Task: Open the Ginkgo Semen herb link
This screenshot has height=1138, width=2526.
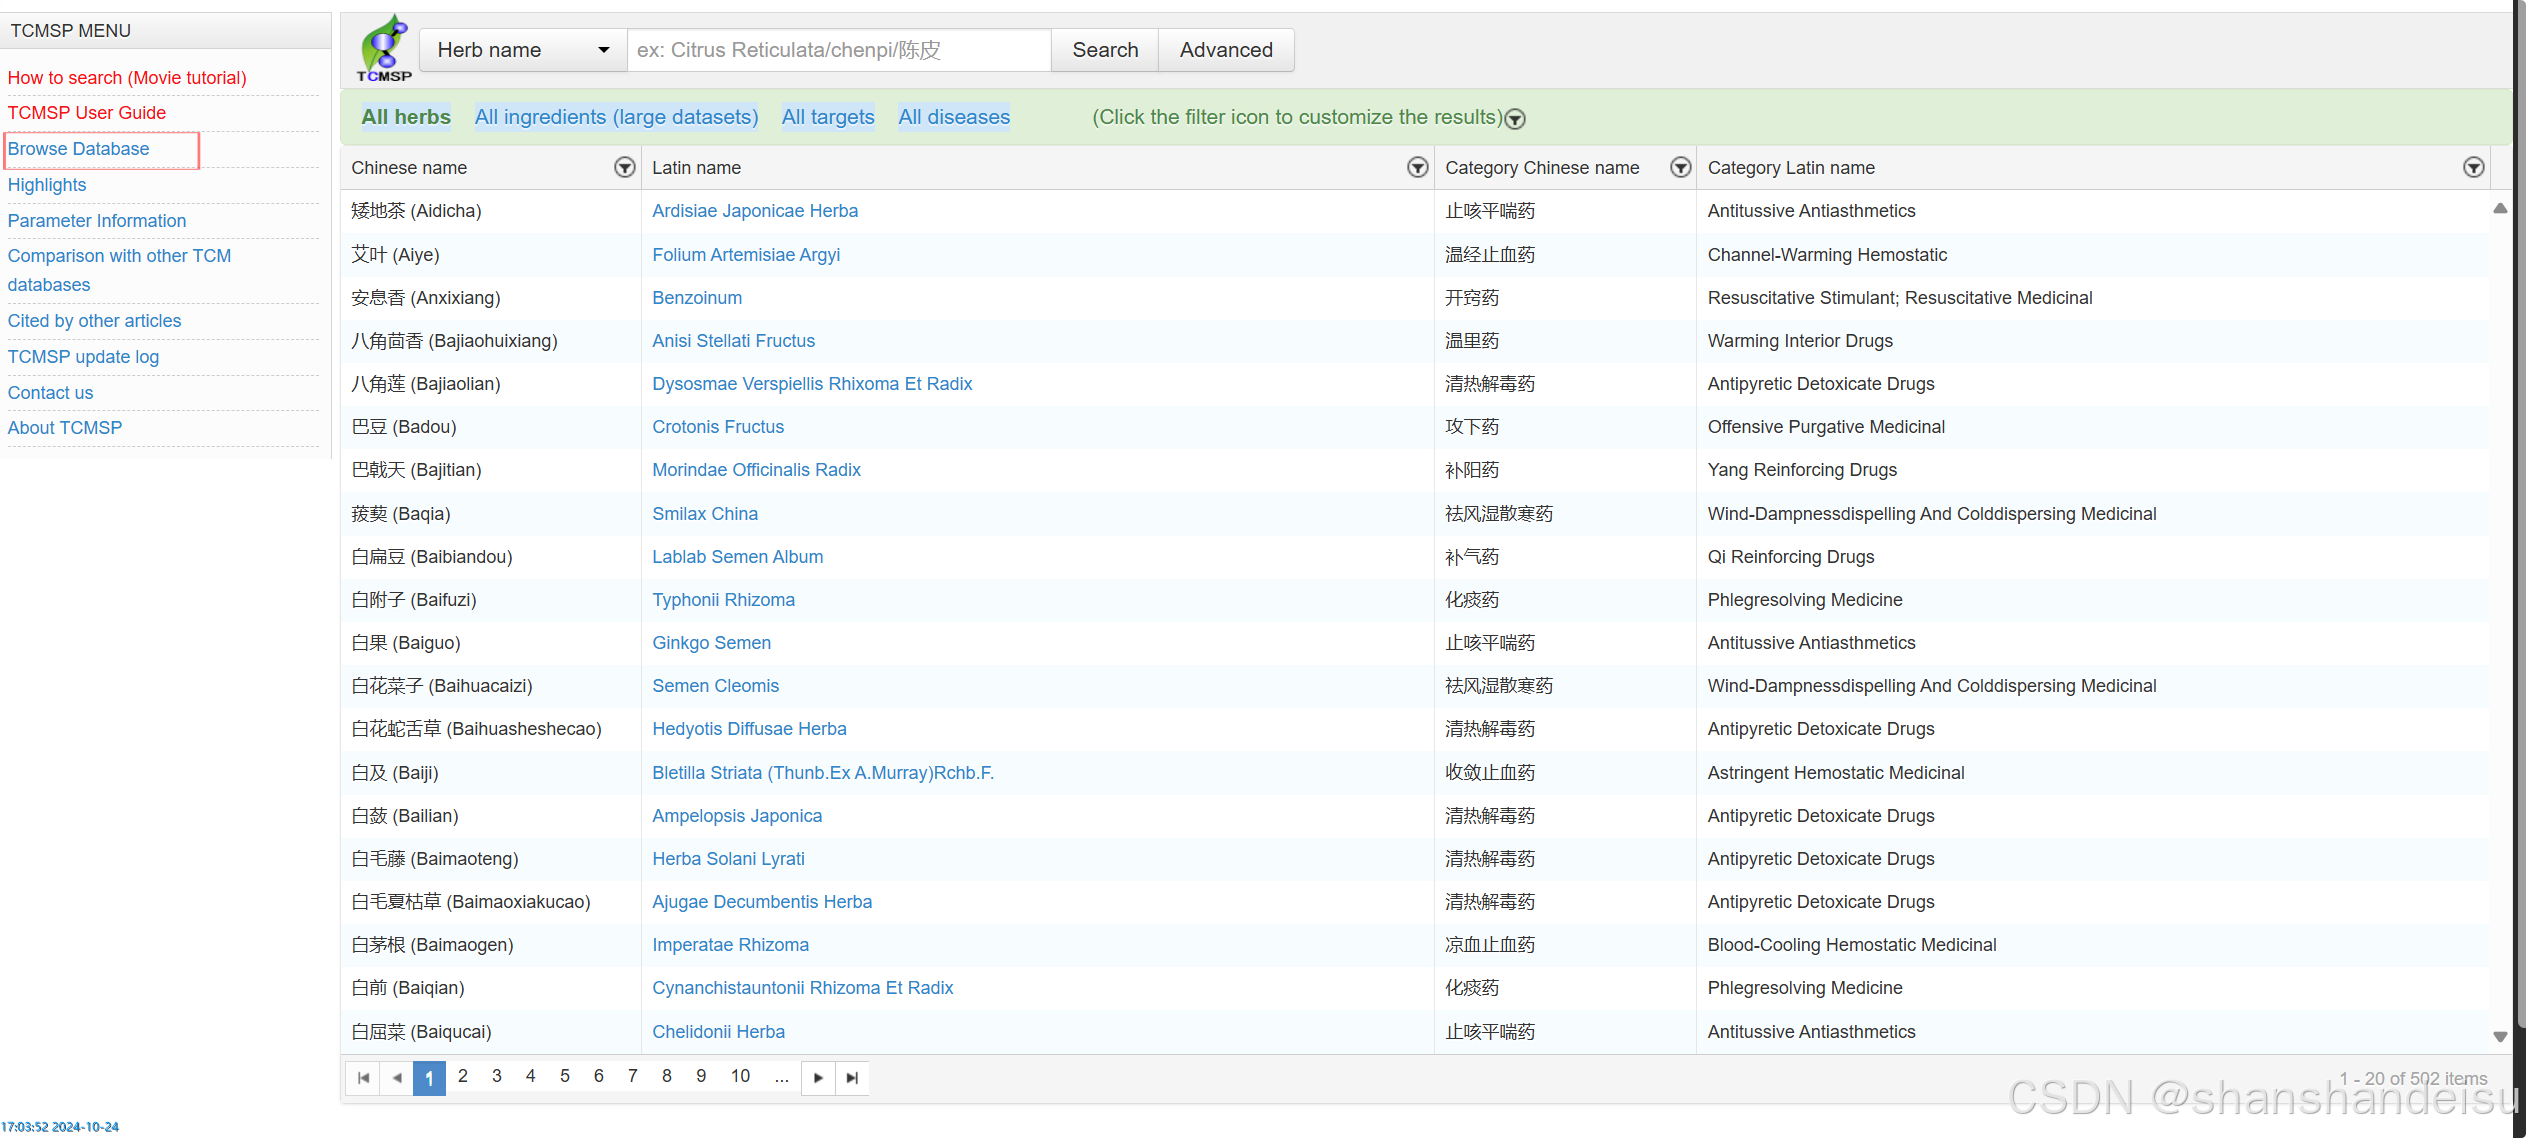Action: pyautogui.click(x=711, y=643)
